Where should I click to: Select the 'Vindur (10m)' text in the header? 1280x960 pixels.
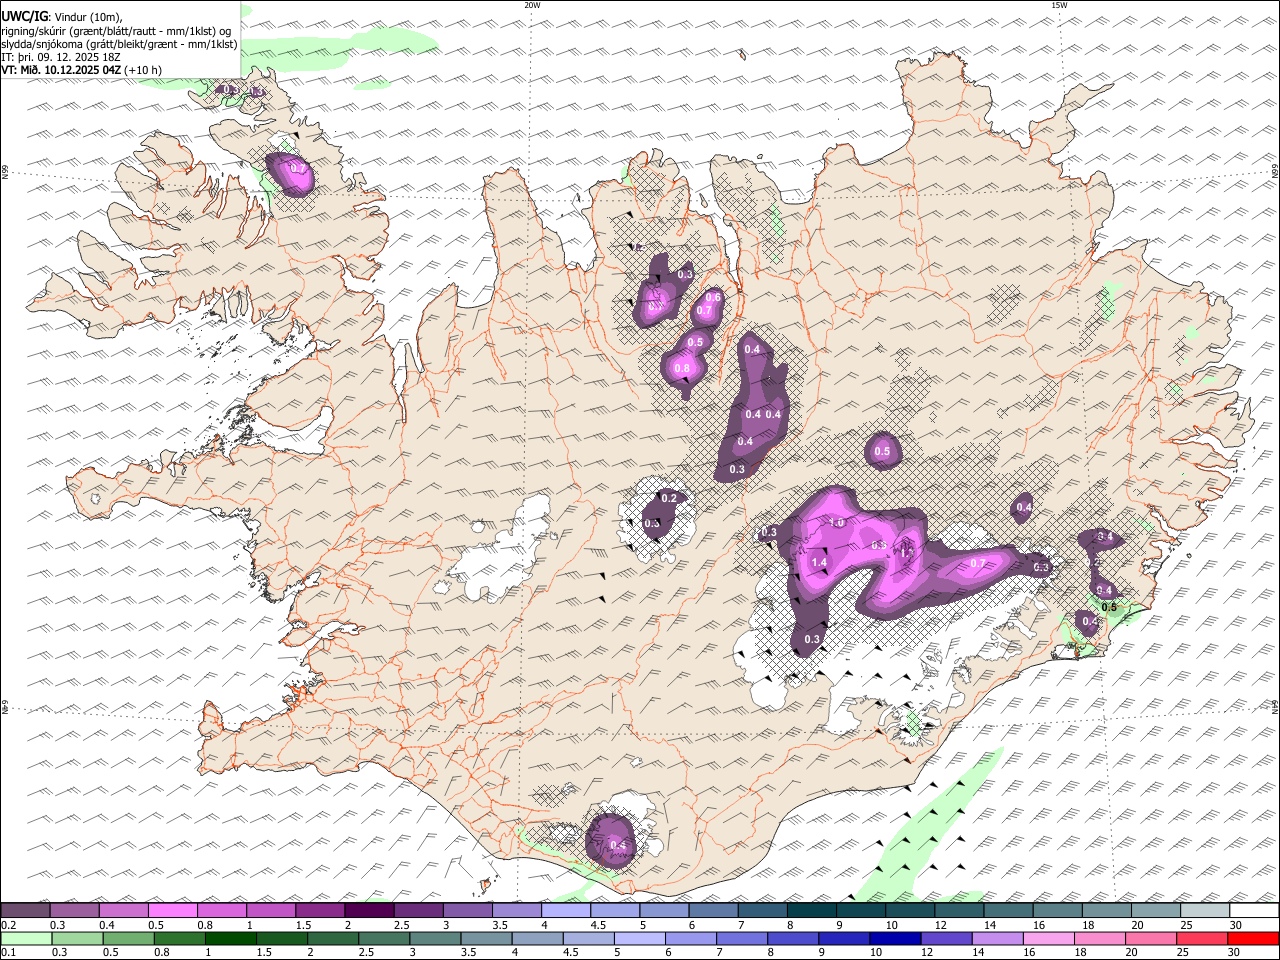(x=87, y=16)
